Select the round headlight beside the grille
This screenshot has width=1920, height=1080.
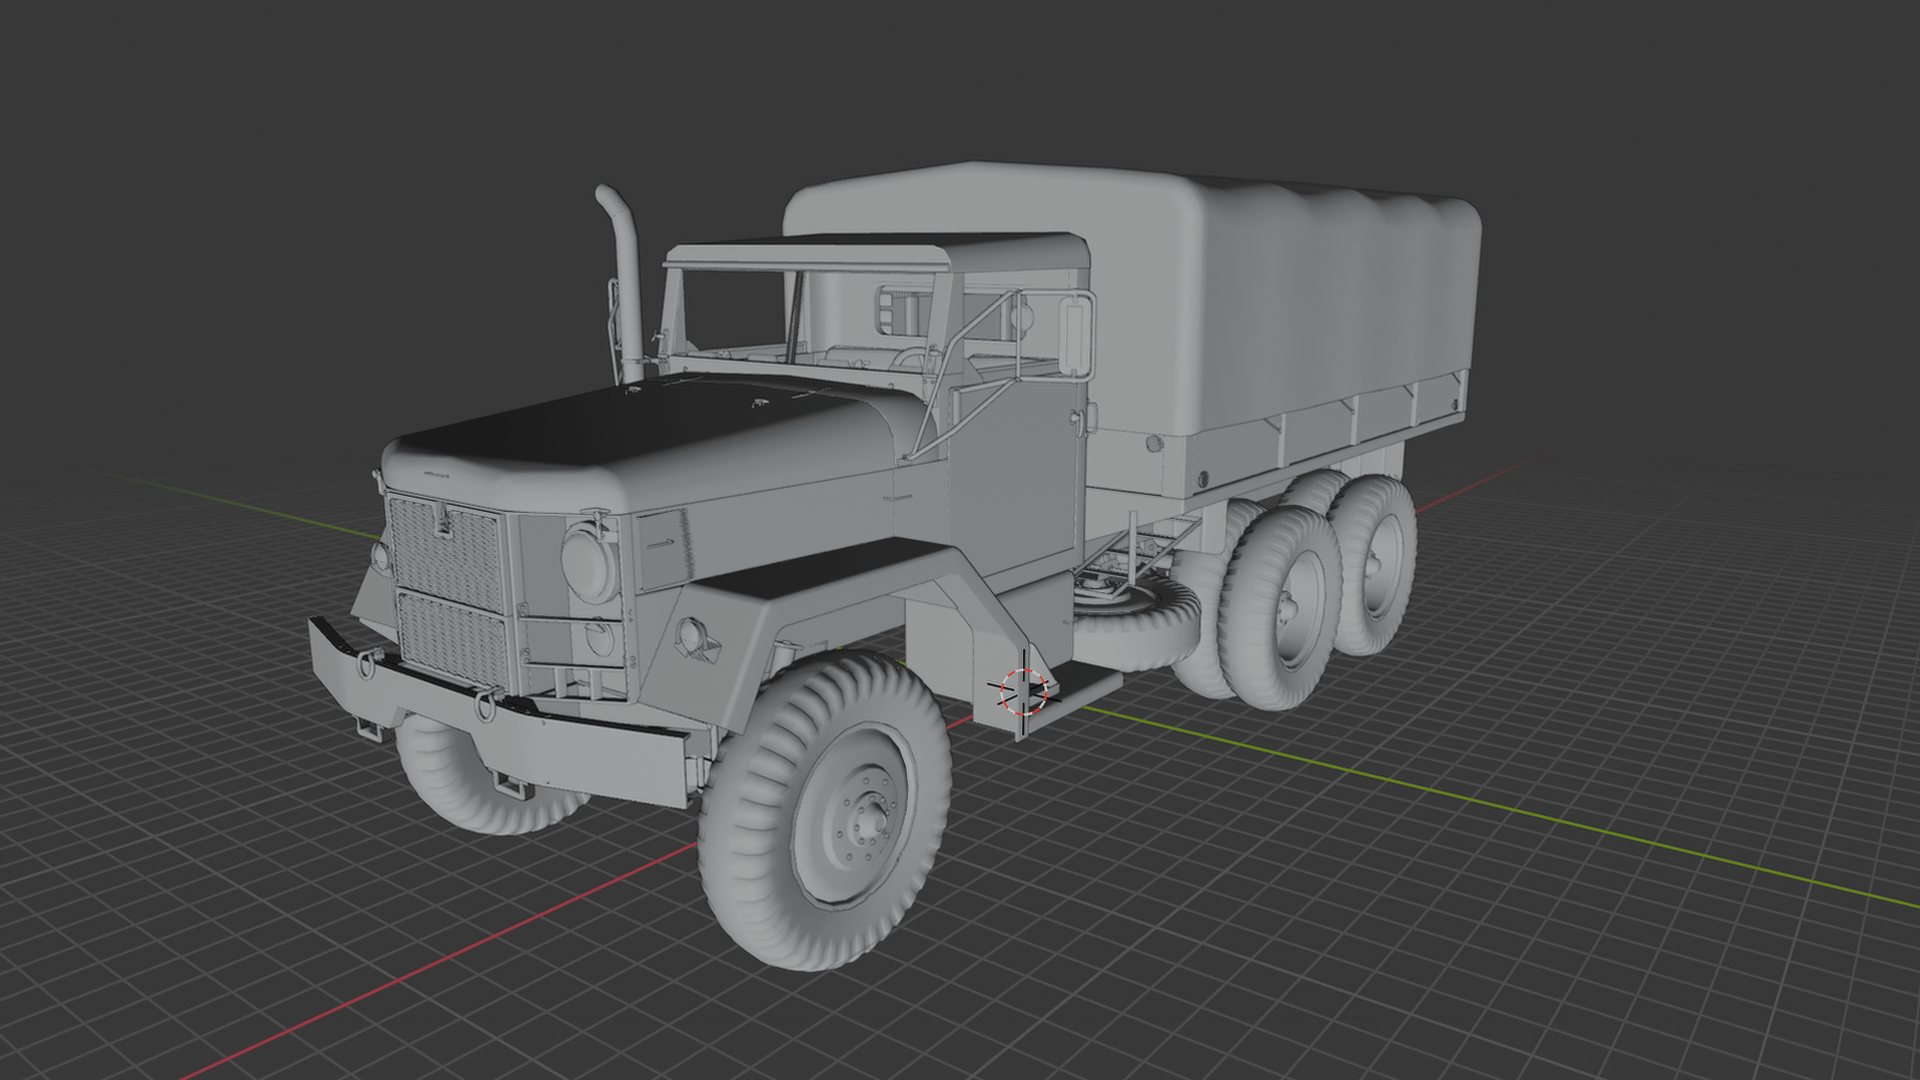click(589, 563)
